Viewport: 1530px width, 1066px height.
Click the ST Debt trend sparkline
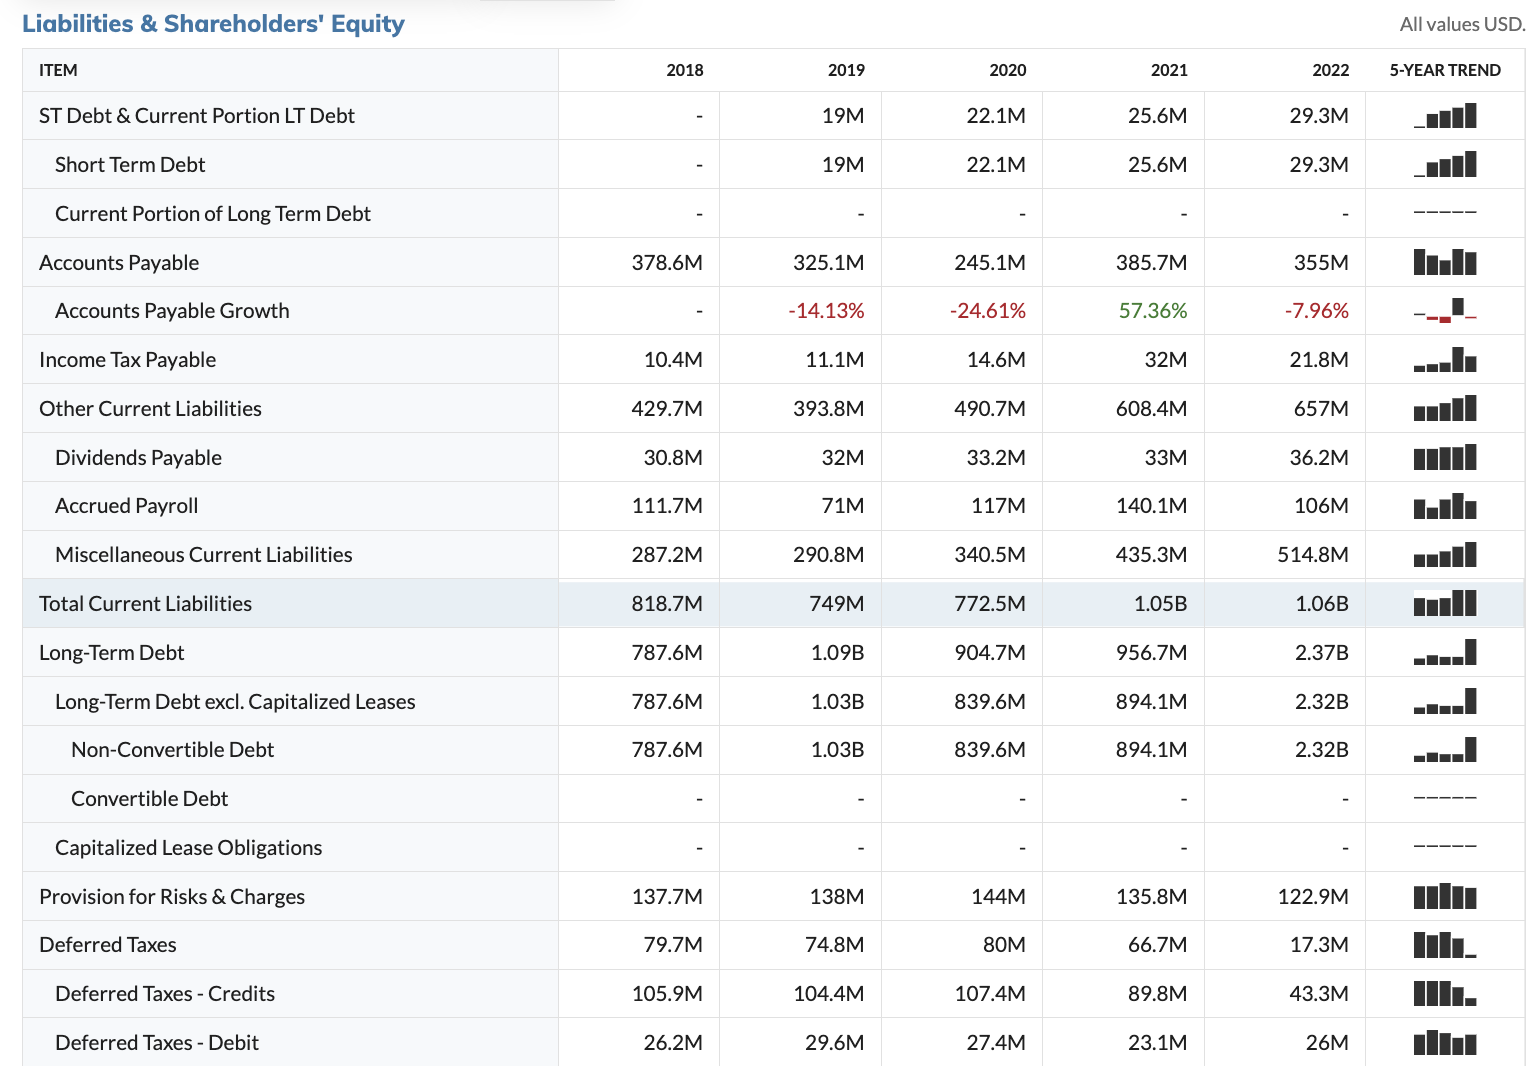click(1445, 116)
